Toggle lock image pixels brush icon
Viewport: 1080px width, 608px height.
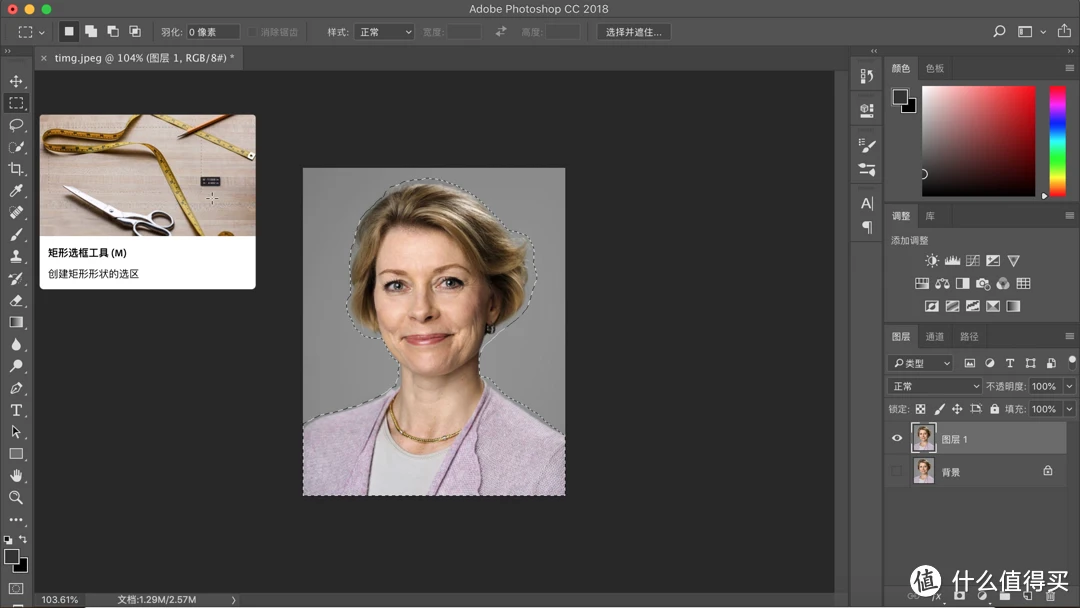(x=939, y=409)
